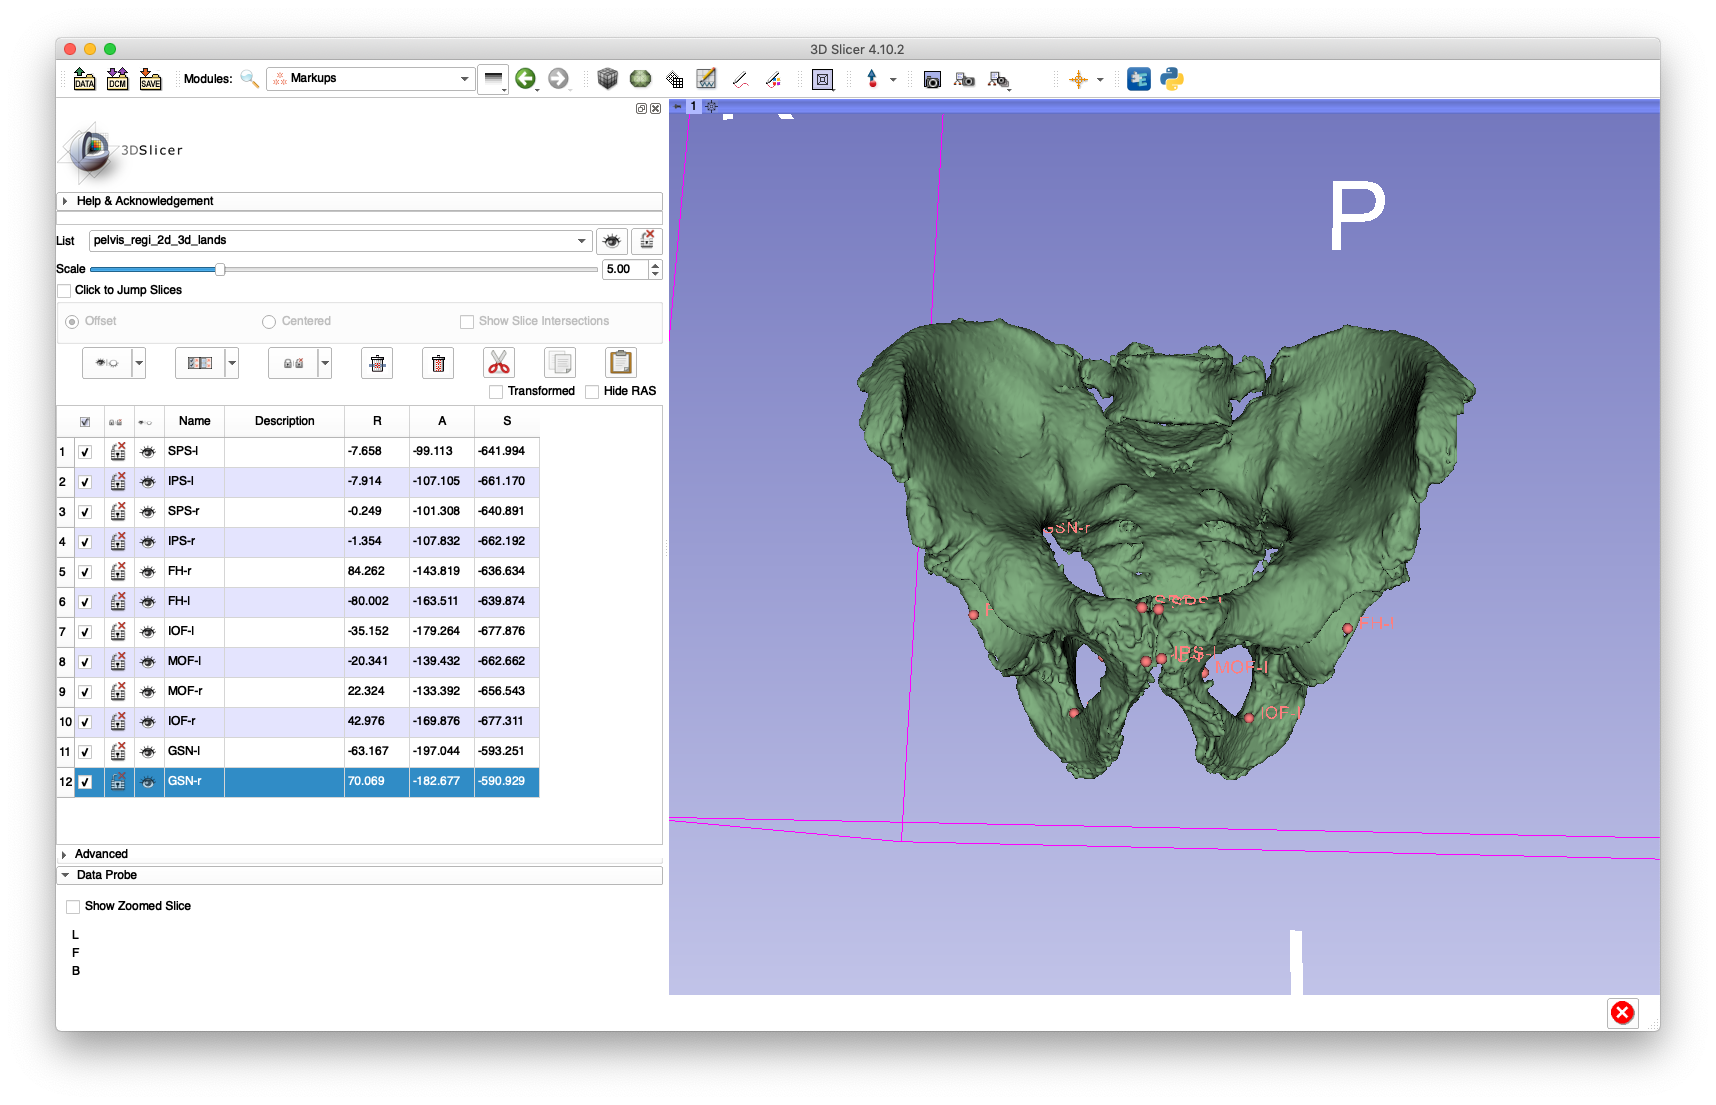1716x1105 pixels.
Task: Uncheck the SPS-l row selected checkbox
Action: 85,452
